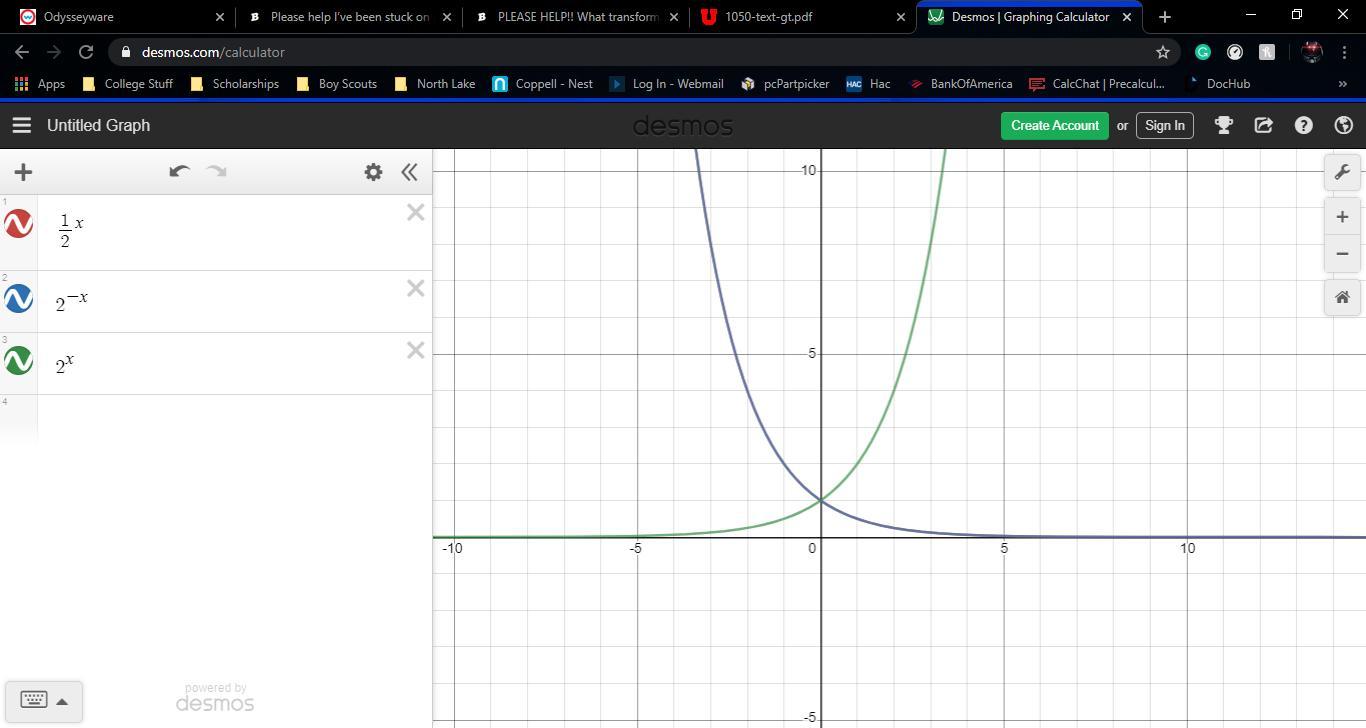Open the Grammarly extension

[x=1203, y=52]
